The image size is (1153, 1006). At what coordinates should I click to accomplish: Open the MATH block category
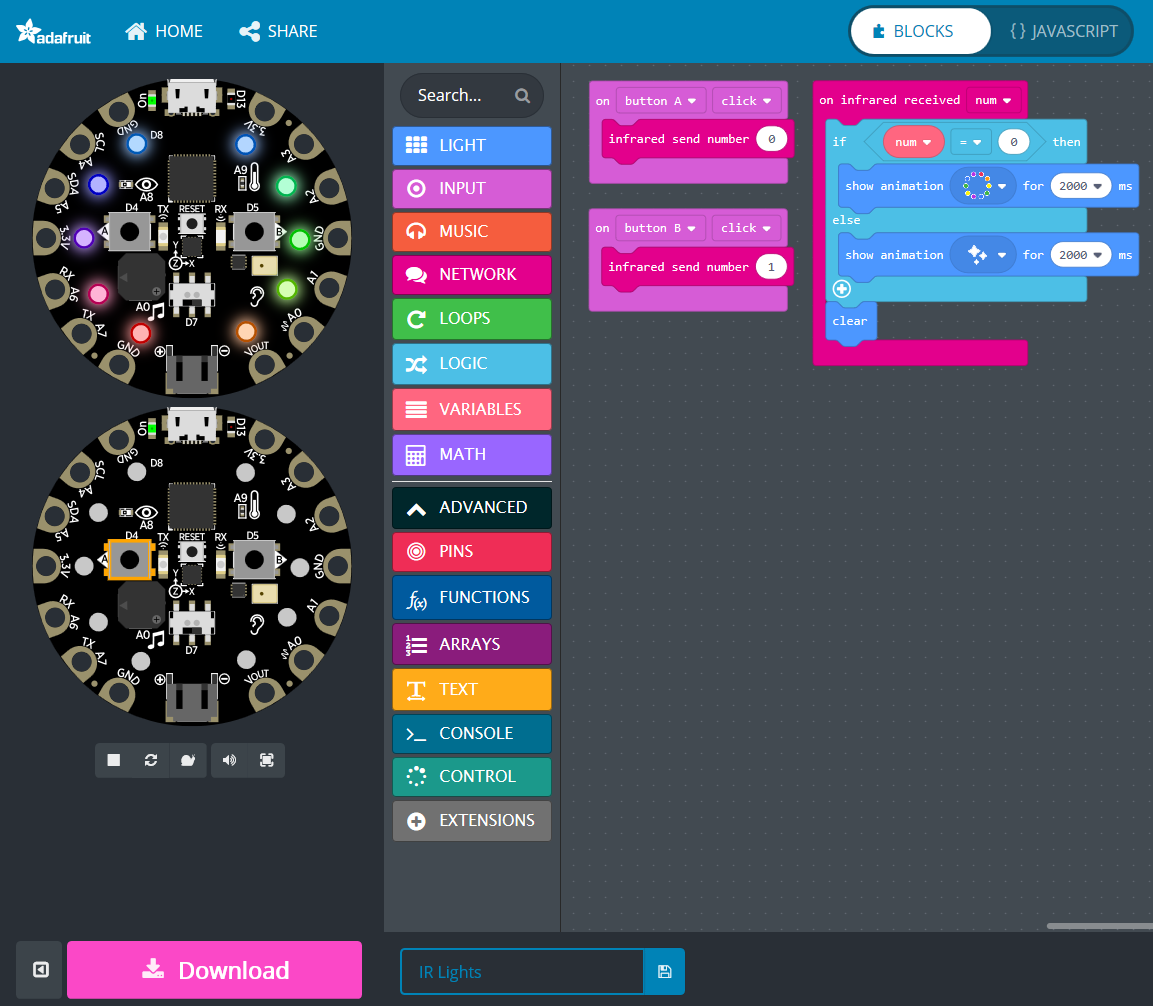[x=472, y=454]
